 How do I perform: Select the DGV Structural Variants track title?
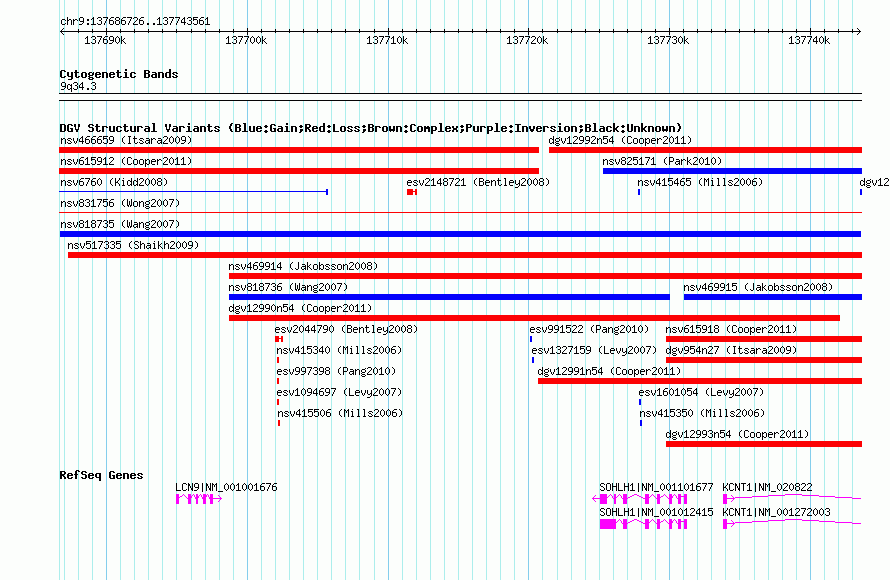click(371, 128)
